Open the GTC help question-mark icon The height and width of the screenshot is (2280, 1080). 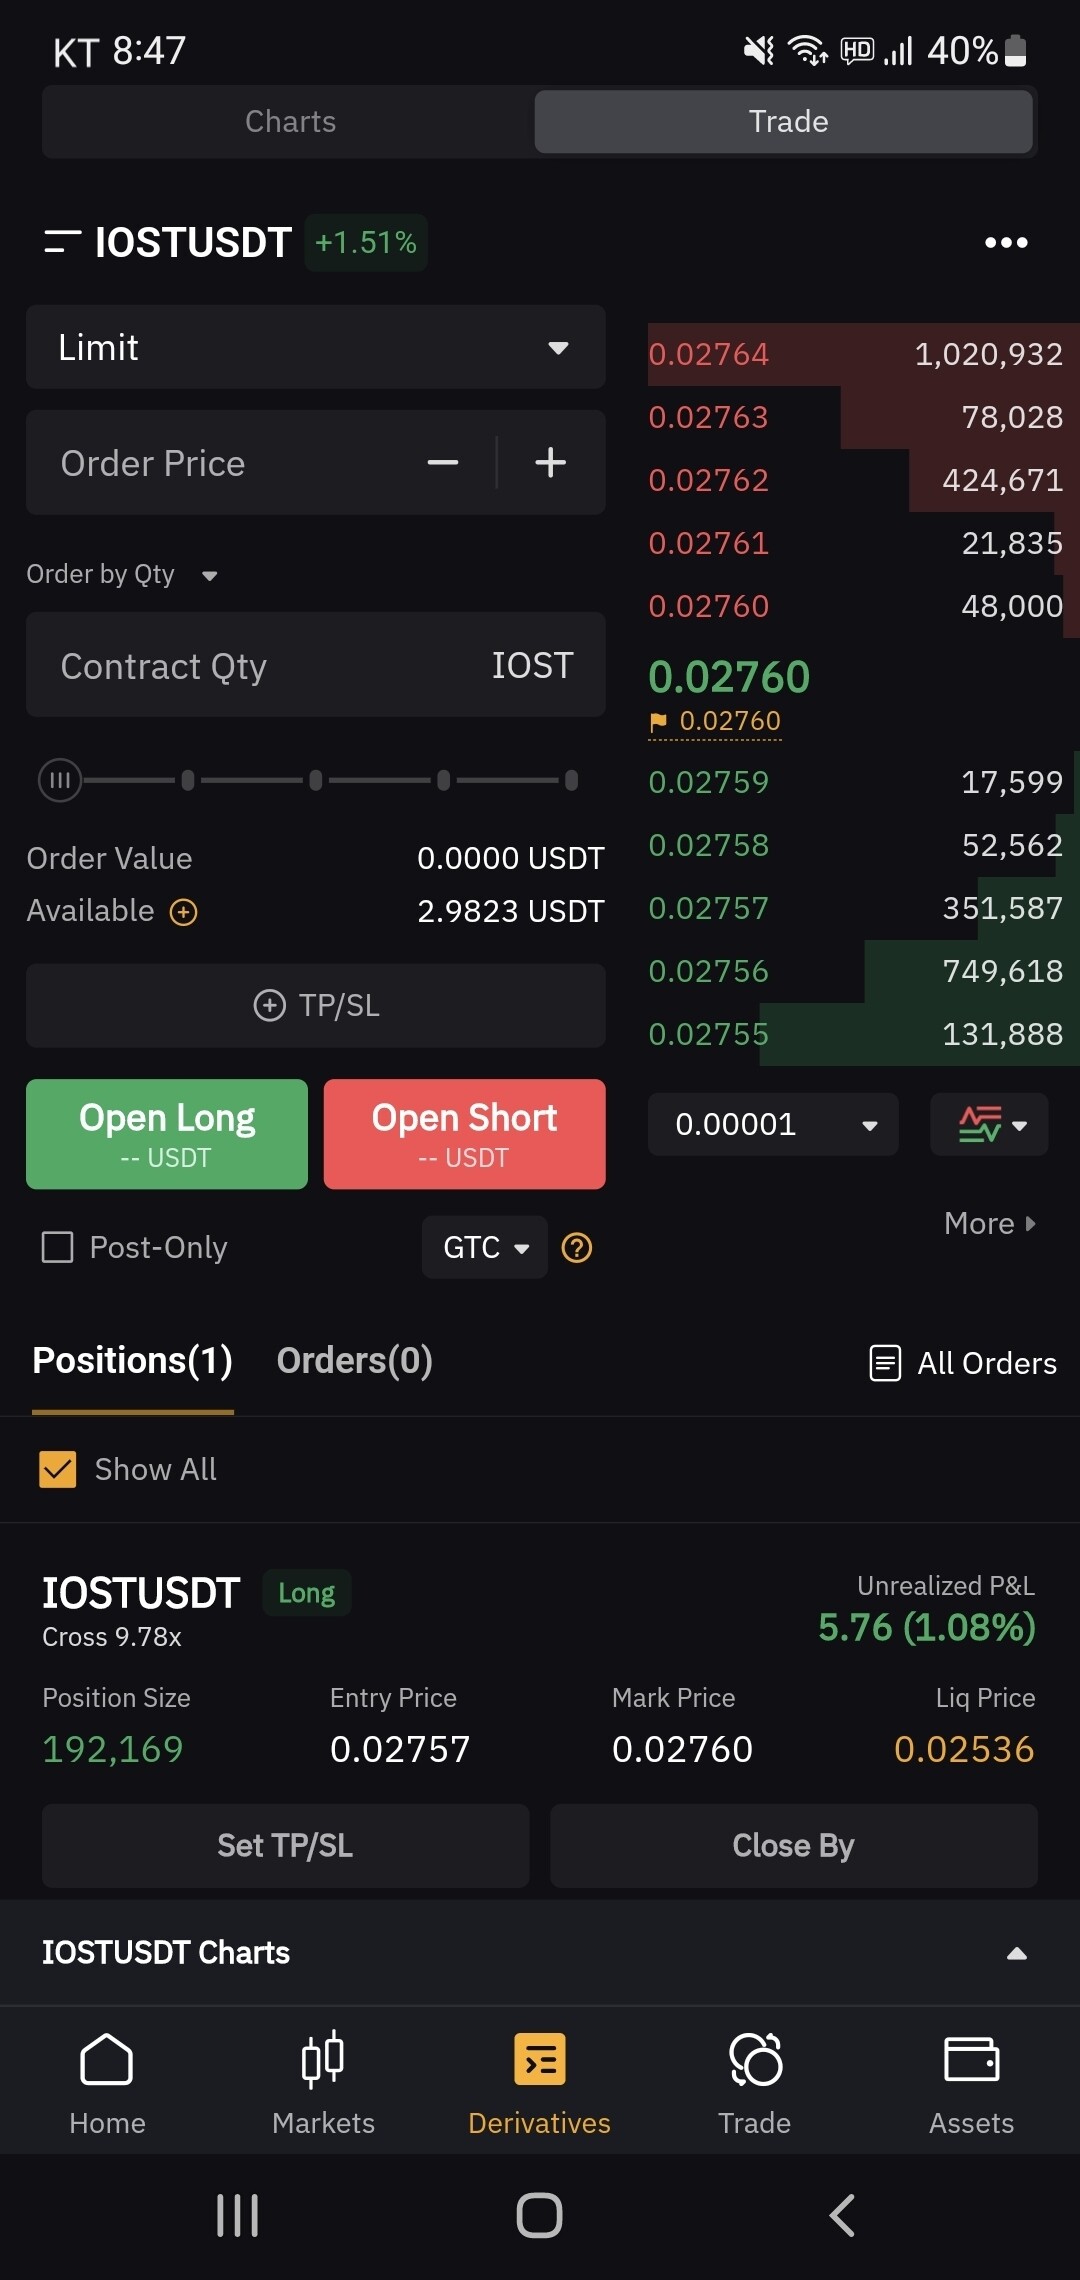point(577,1248)
